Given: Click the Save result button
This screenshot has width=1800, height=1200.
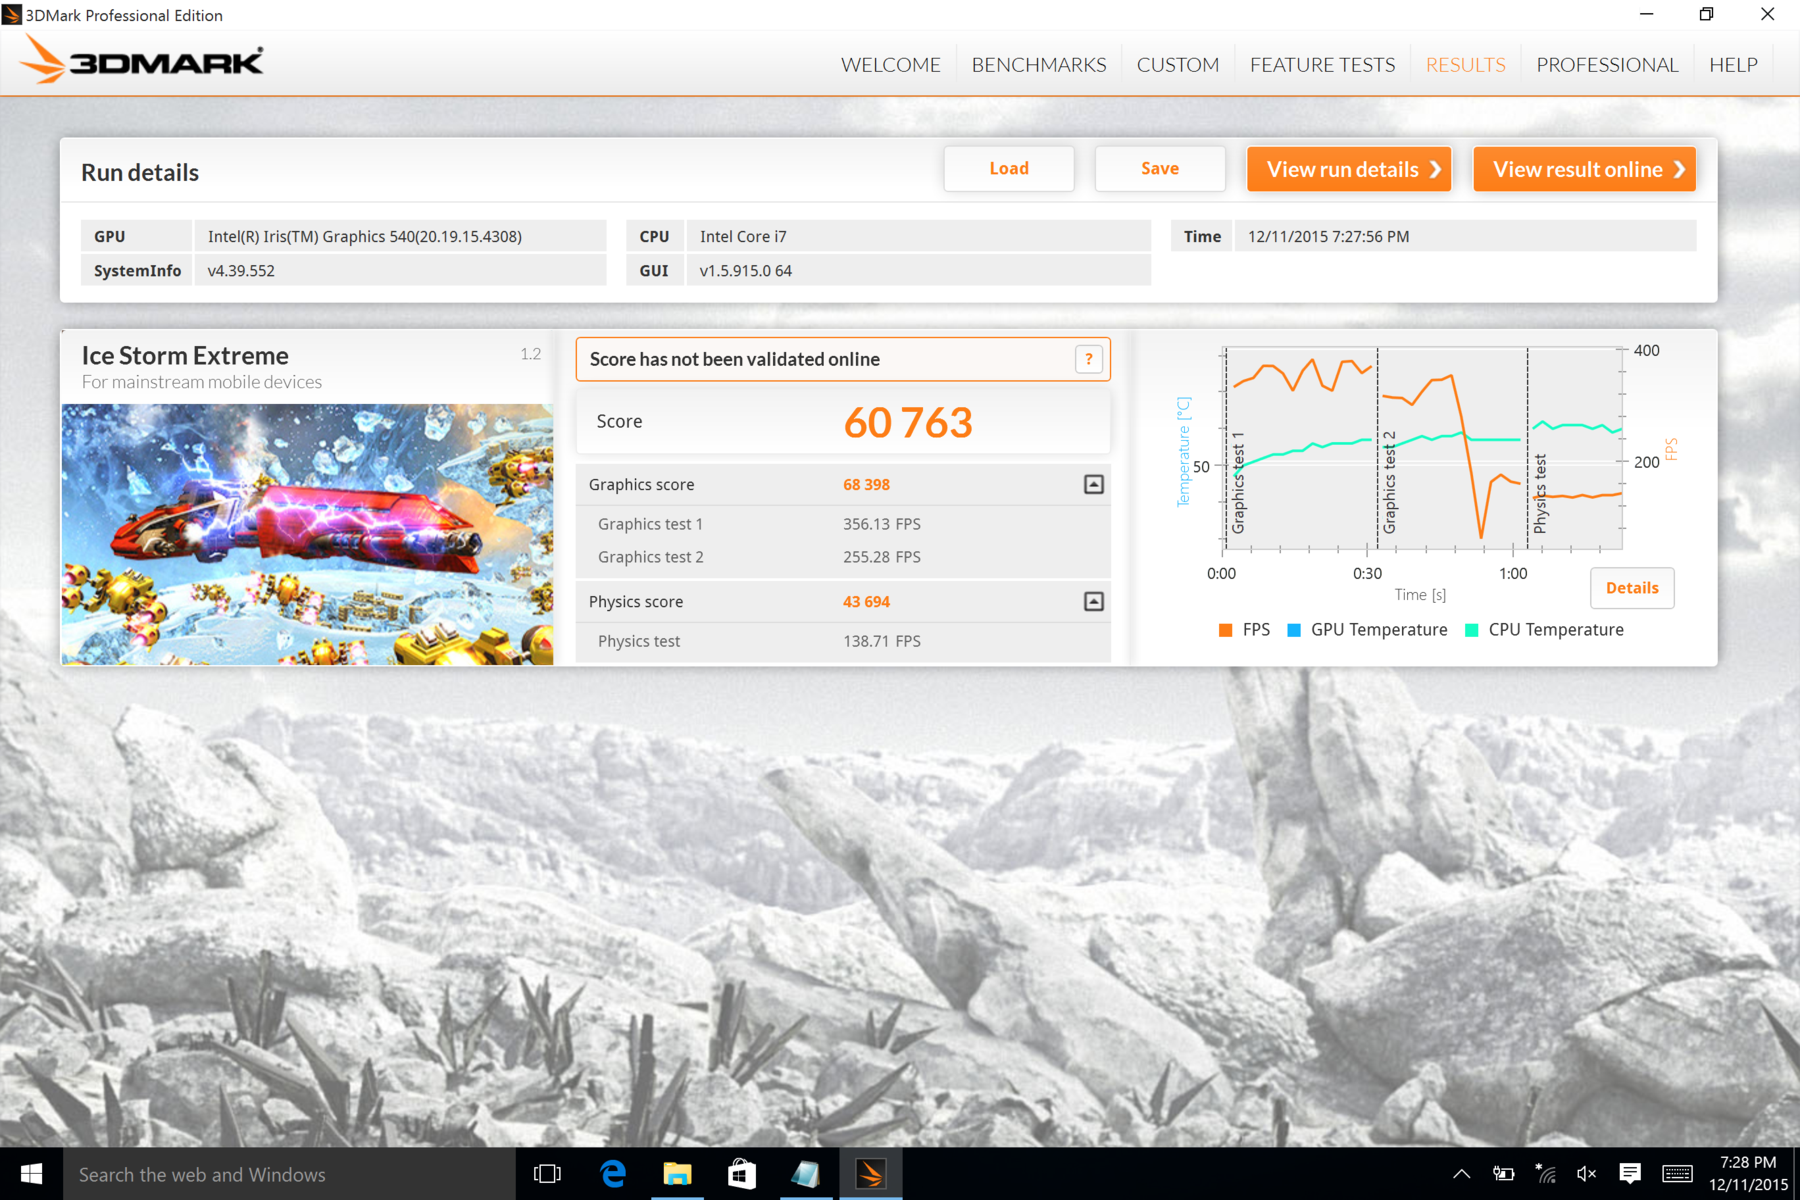Looking at the screenshot, I should 1160,169.
